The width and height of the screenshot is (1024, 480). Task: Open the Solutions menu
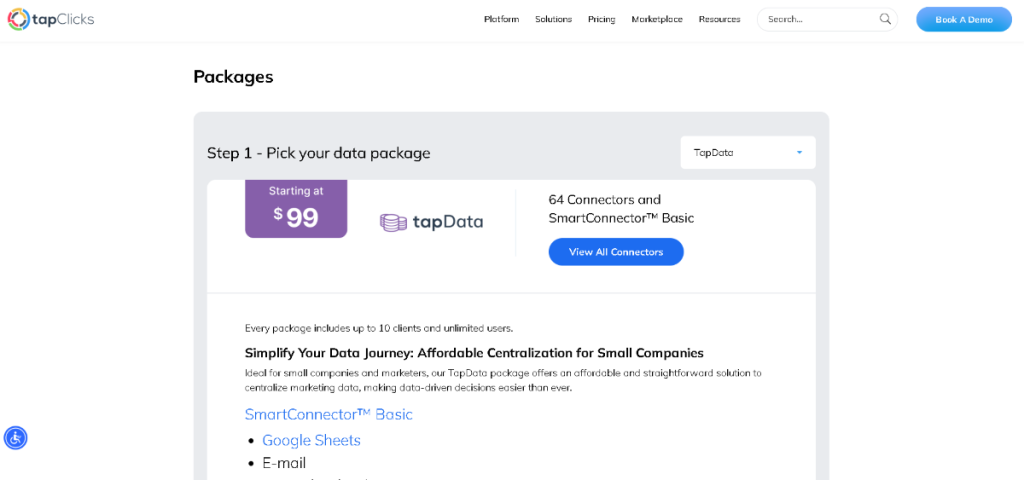click(x=553, y=19)
